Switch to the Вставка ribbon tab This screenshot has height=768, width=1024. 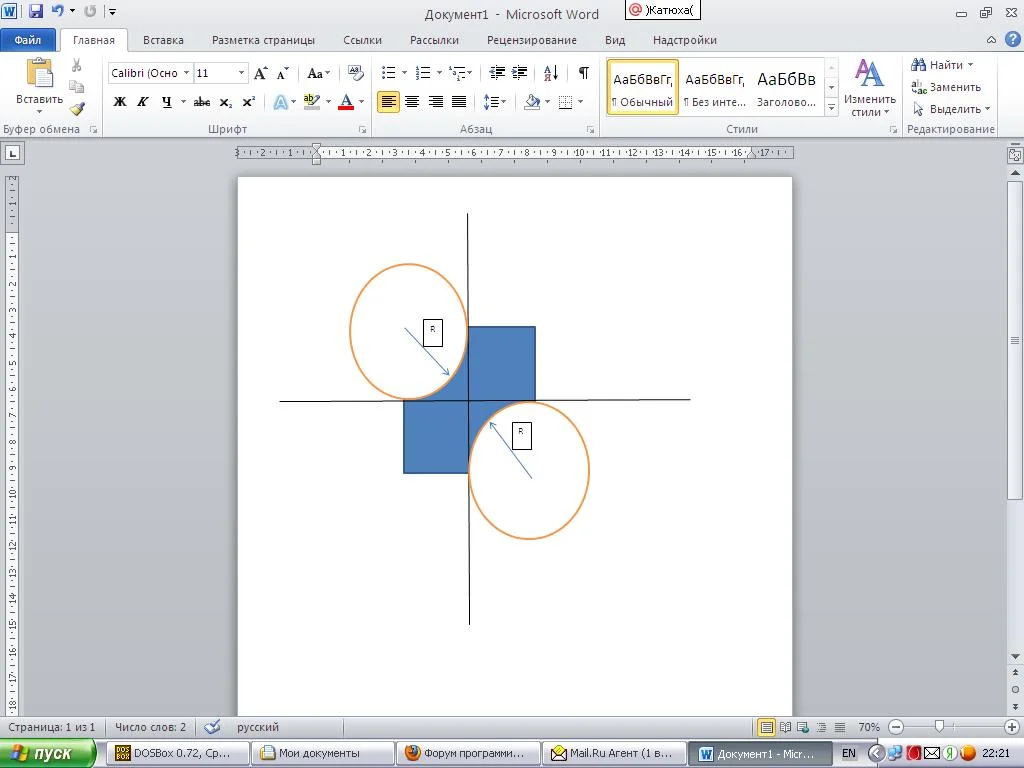[x=163, y=40]
